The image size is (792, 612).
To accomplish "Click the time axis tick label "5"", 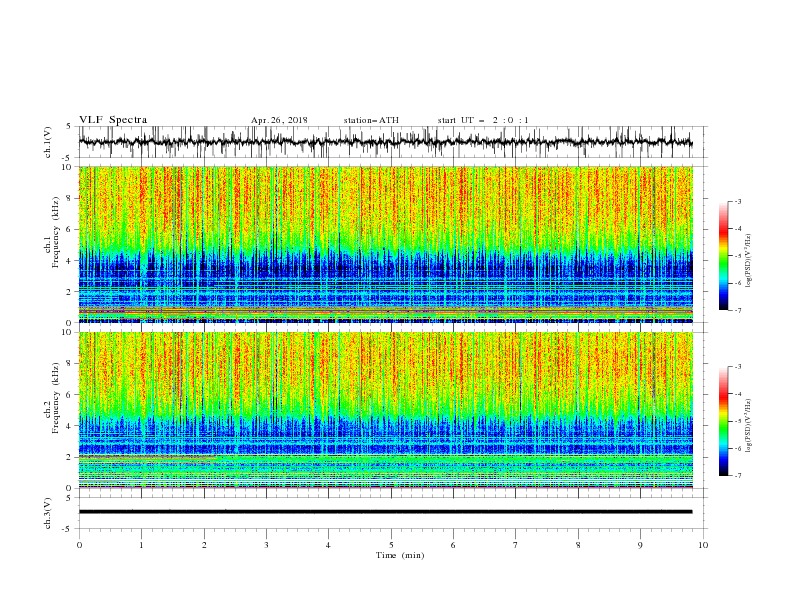I will [x=391, y=545].
